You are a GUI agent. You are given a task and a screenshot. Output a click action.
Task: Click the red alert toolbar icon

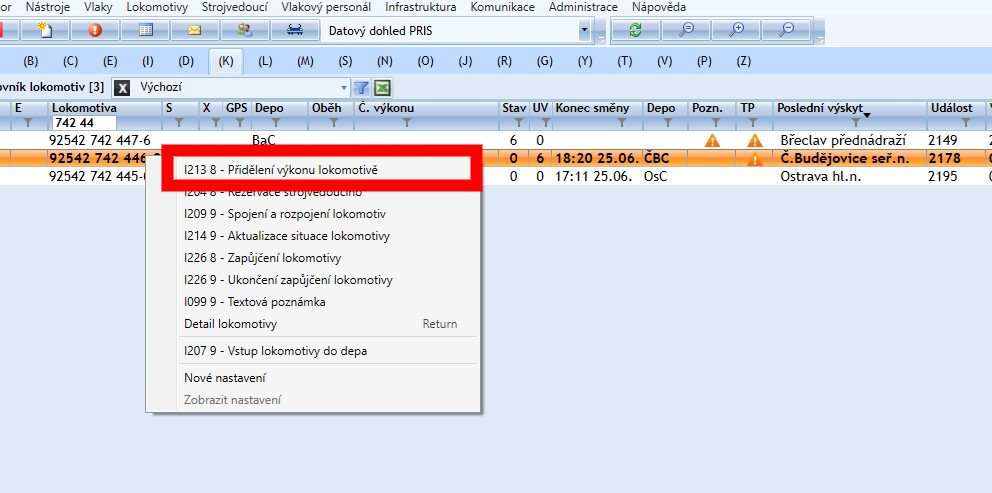coord(95,30)
